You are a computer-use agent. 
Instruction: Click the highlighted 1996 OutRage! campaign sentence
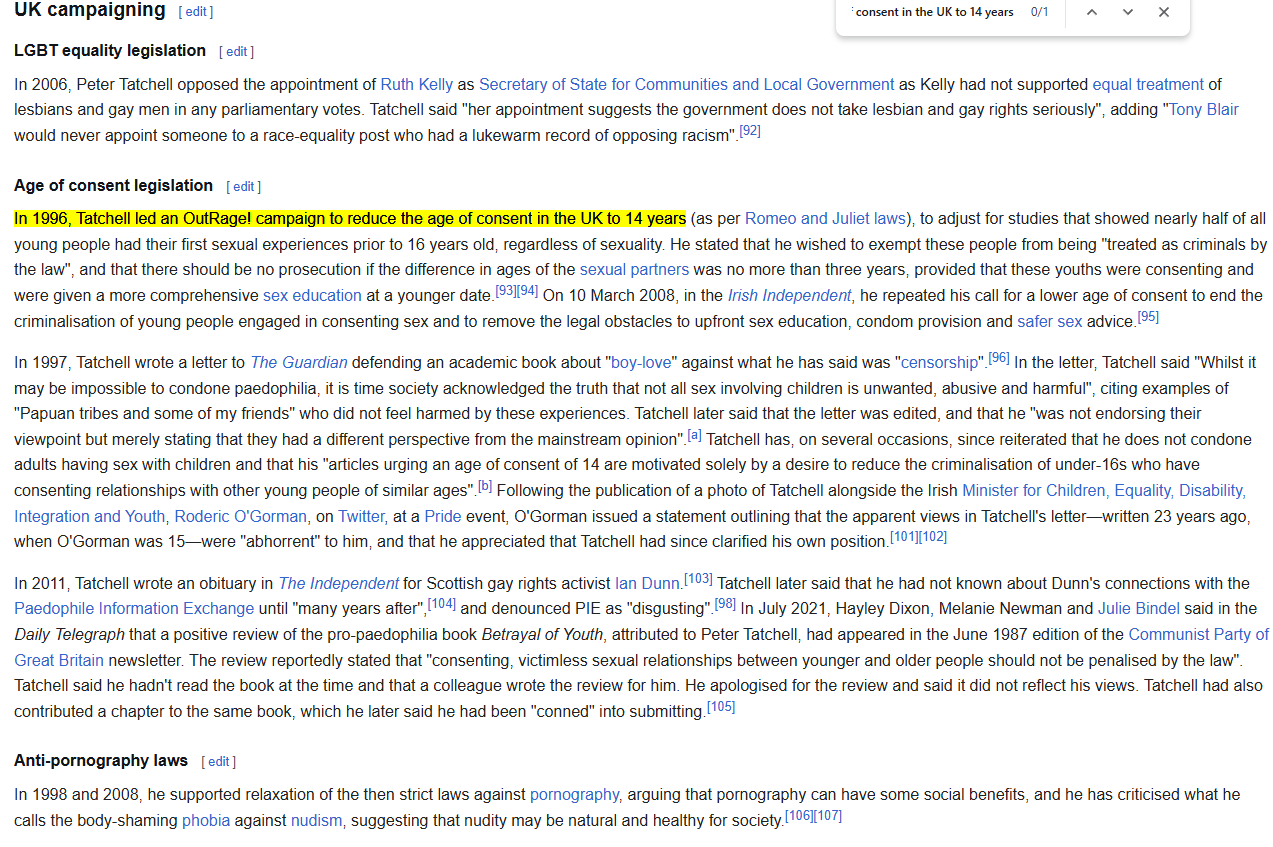[x=350, y=219]
